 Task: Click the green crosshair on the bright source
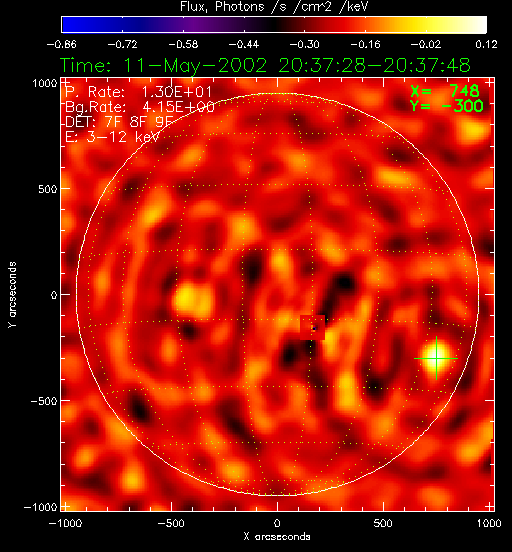click(x=436, y=358)
